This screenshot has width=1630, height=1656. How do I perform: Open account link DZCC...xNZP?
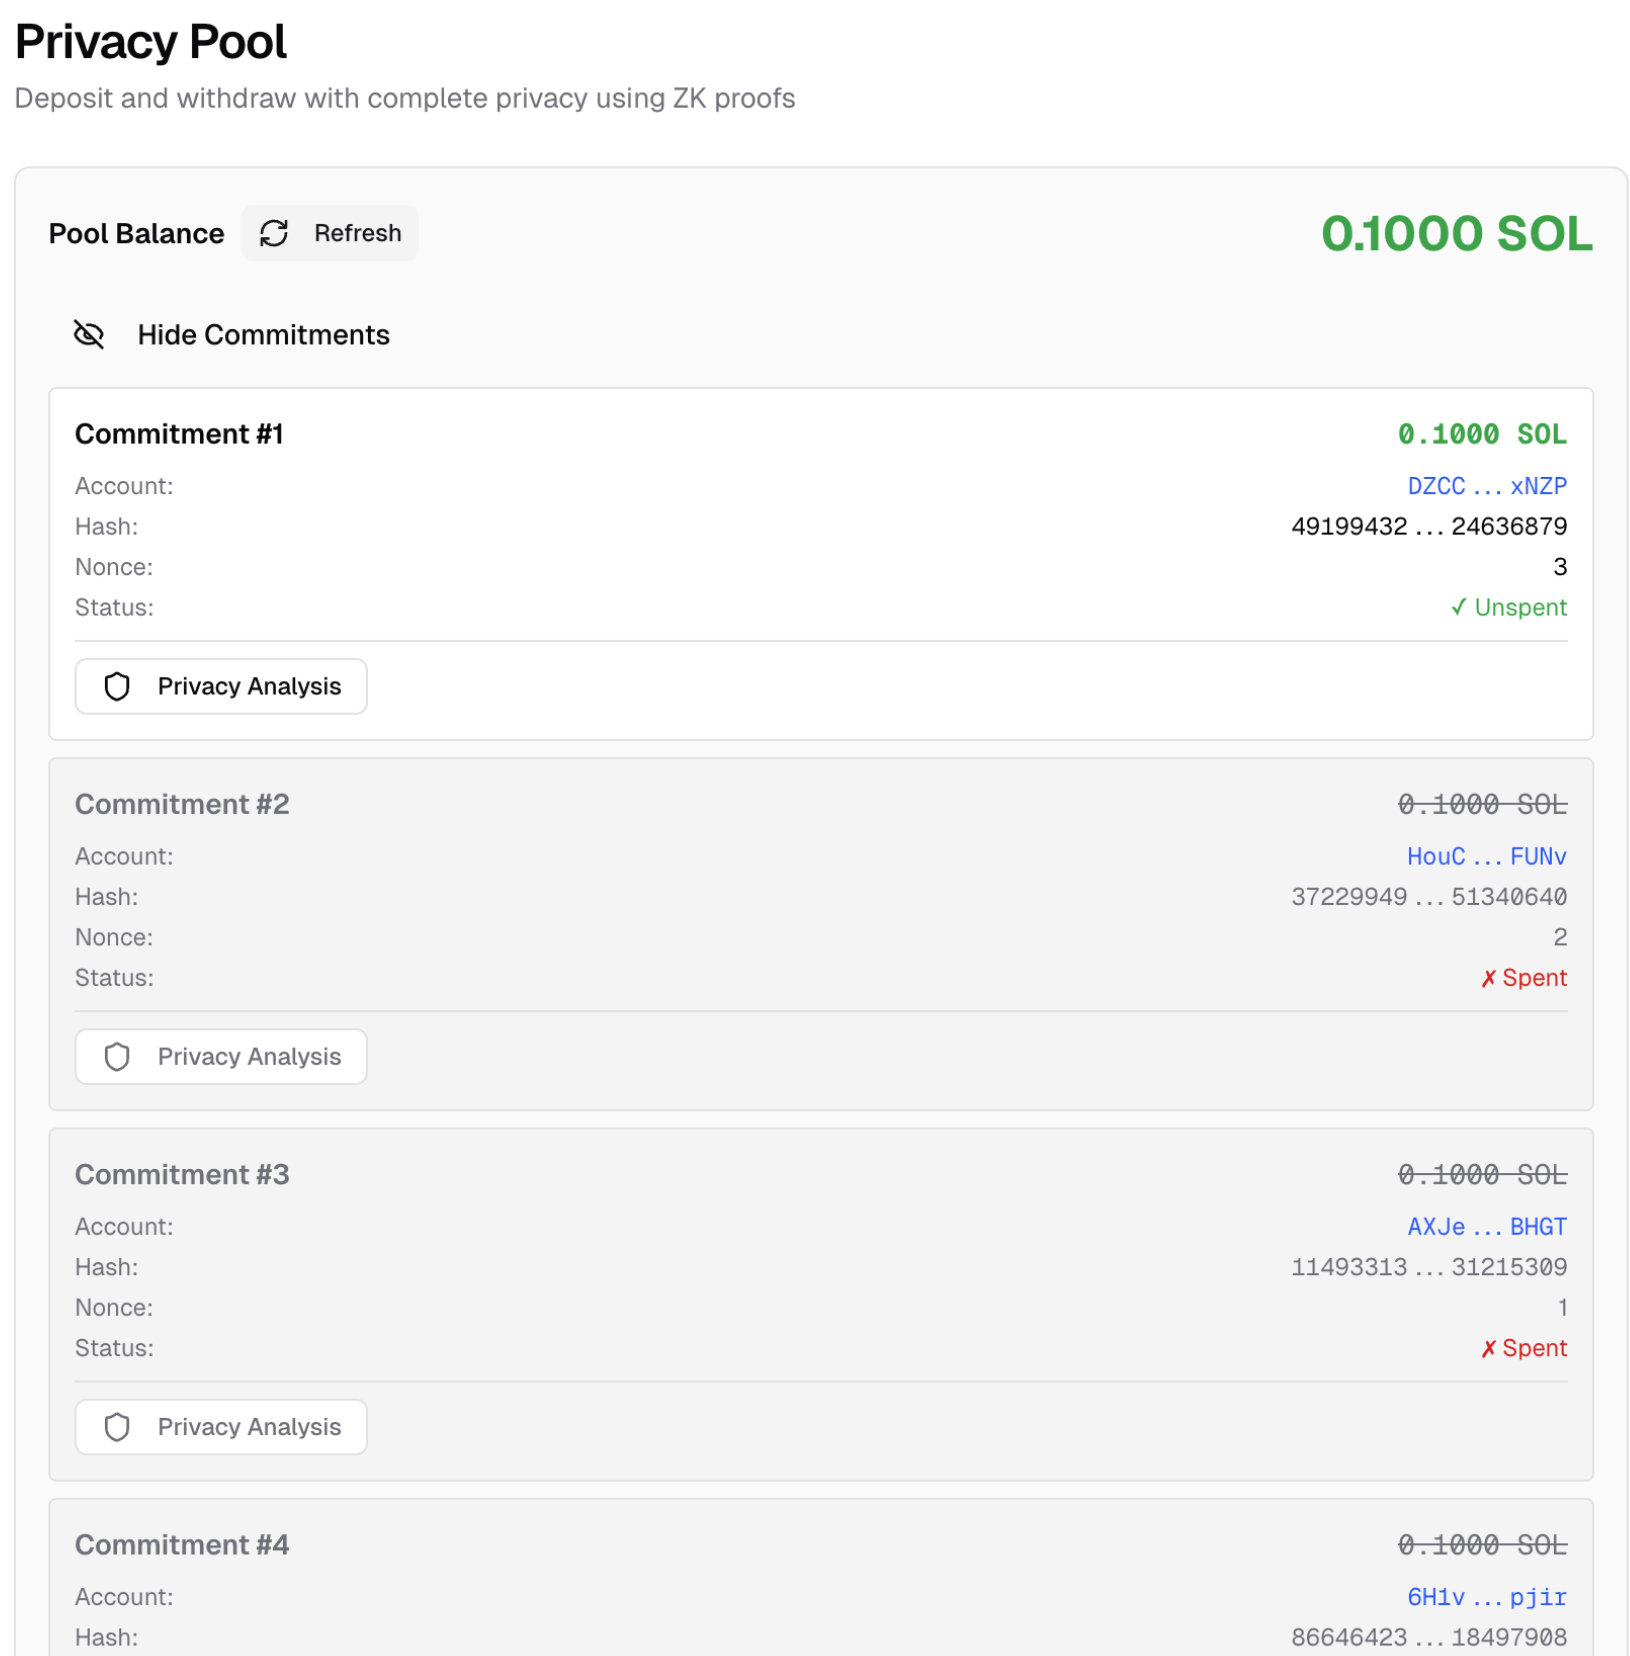[1486, 486]
